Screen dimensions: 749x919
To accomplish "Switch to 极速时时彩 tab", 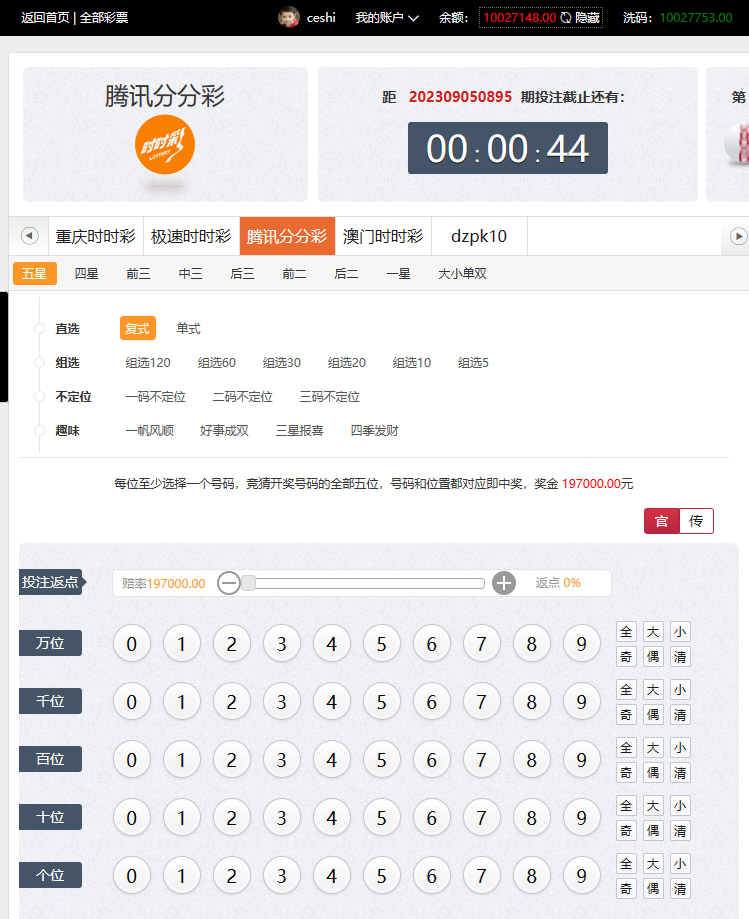I will click(x=191, y=236).
